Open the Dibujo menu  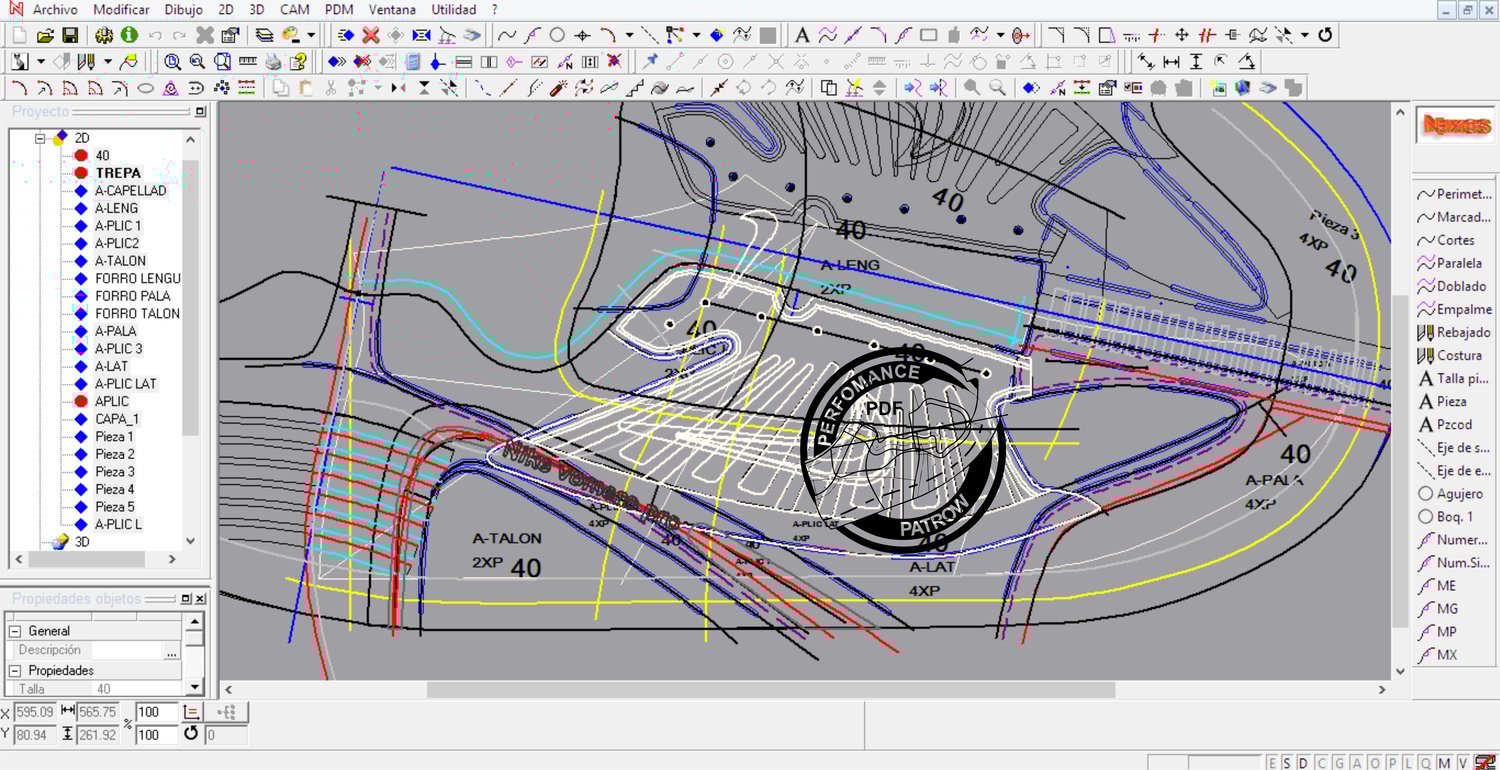(183, 10)
